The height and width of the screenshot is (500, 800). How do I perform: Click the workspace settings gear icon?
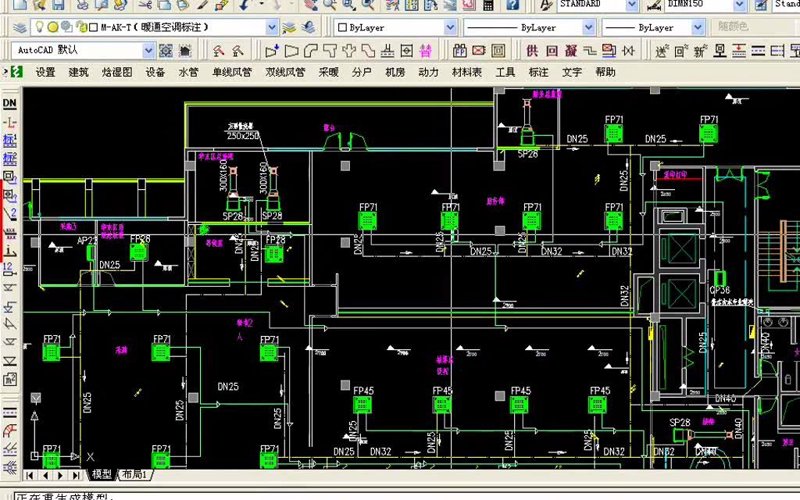[x=166, y=51]
